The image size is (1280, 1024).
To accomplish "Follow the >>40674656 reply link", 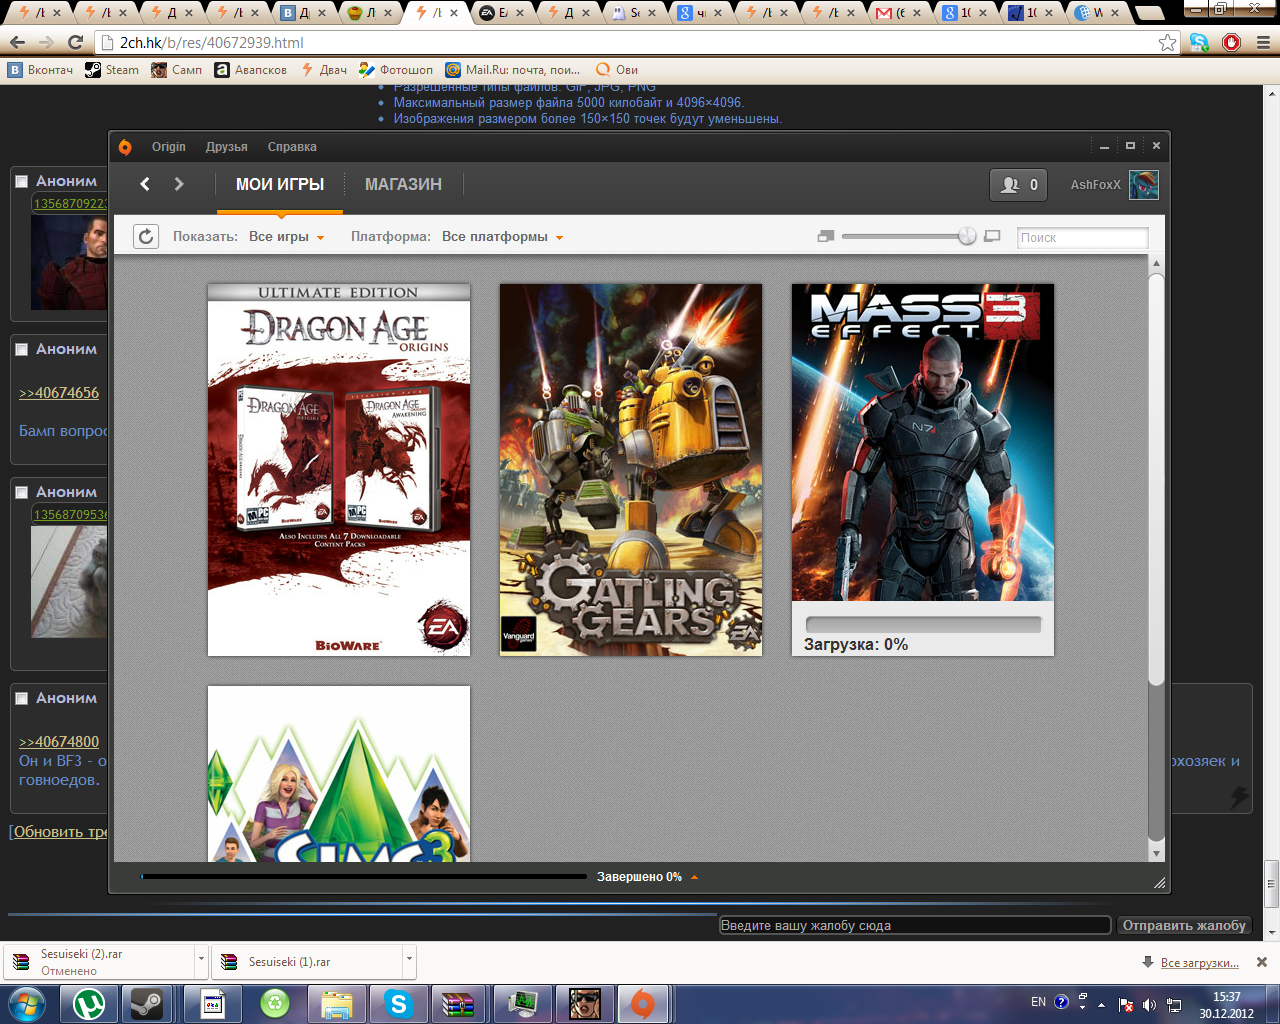I will pos(59,393).
